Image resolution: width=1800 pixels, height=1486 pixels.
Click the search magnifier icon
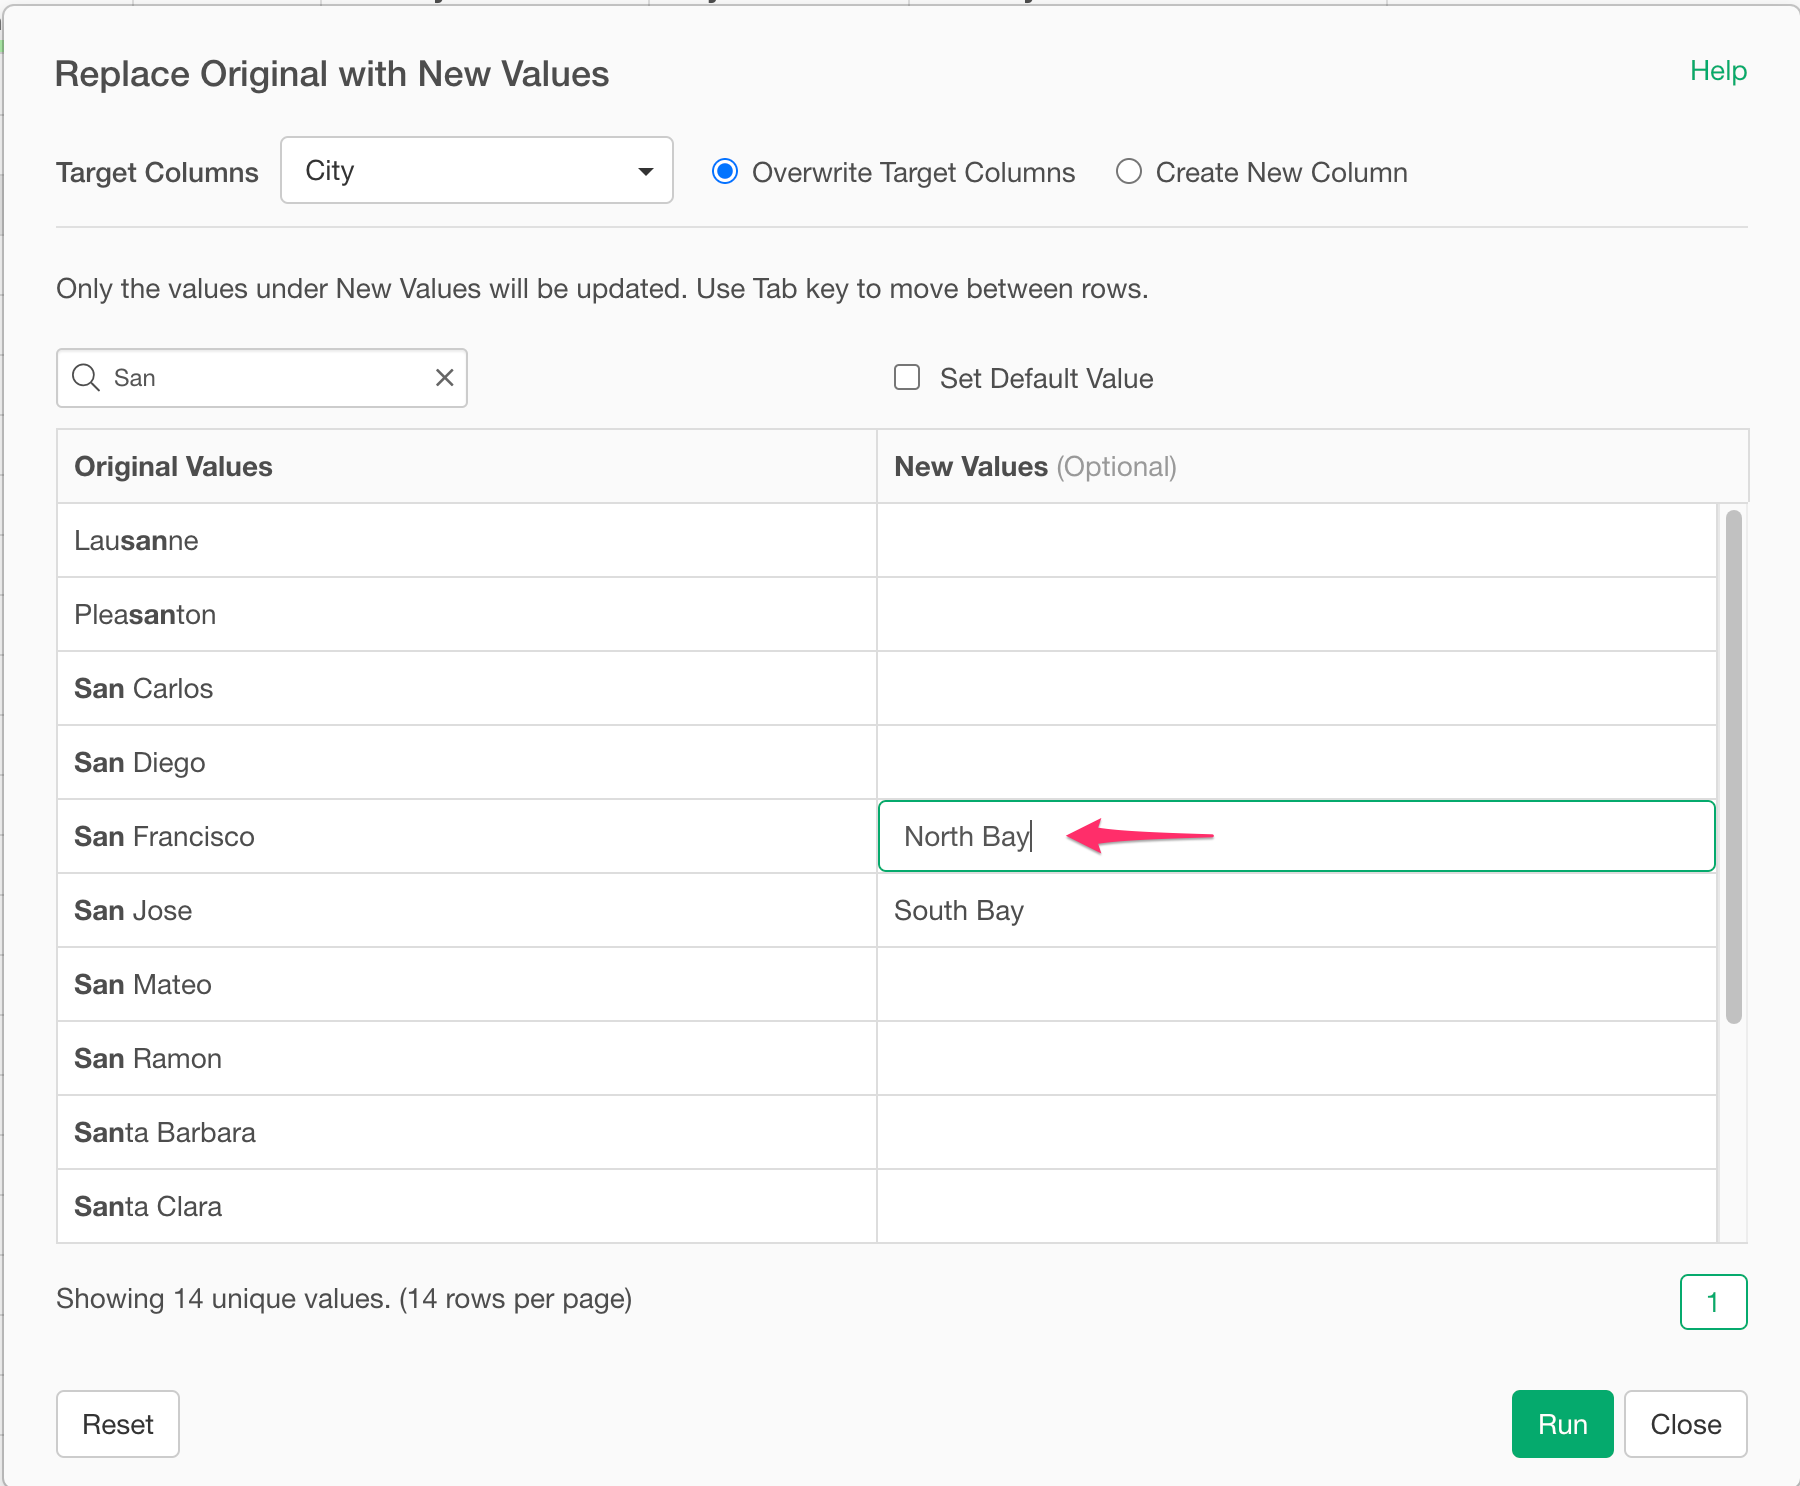coord(86,378)
